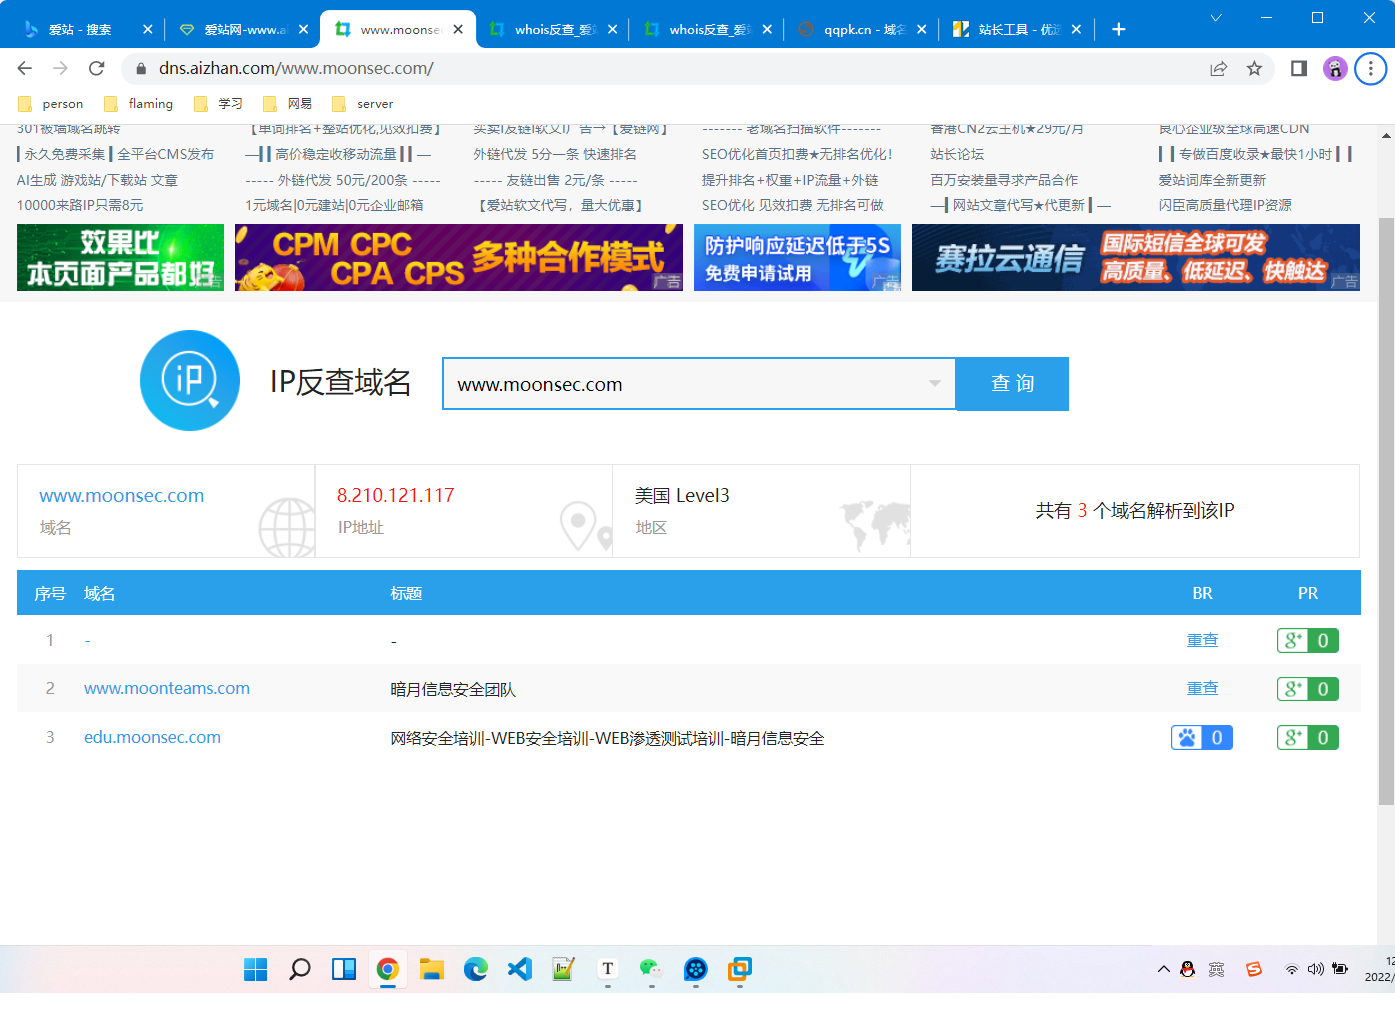Open the person bookmark folder
The width and height of the screenshot is (1395, 1030).
tap(51, 103)
